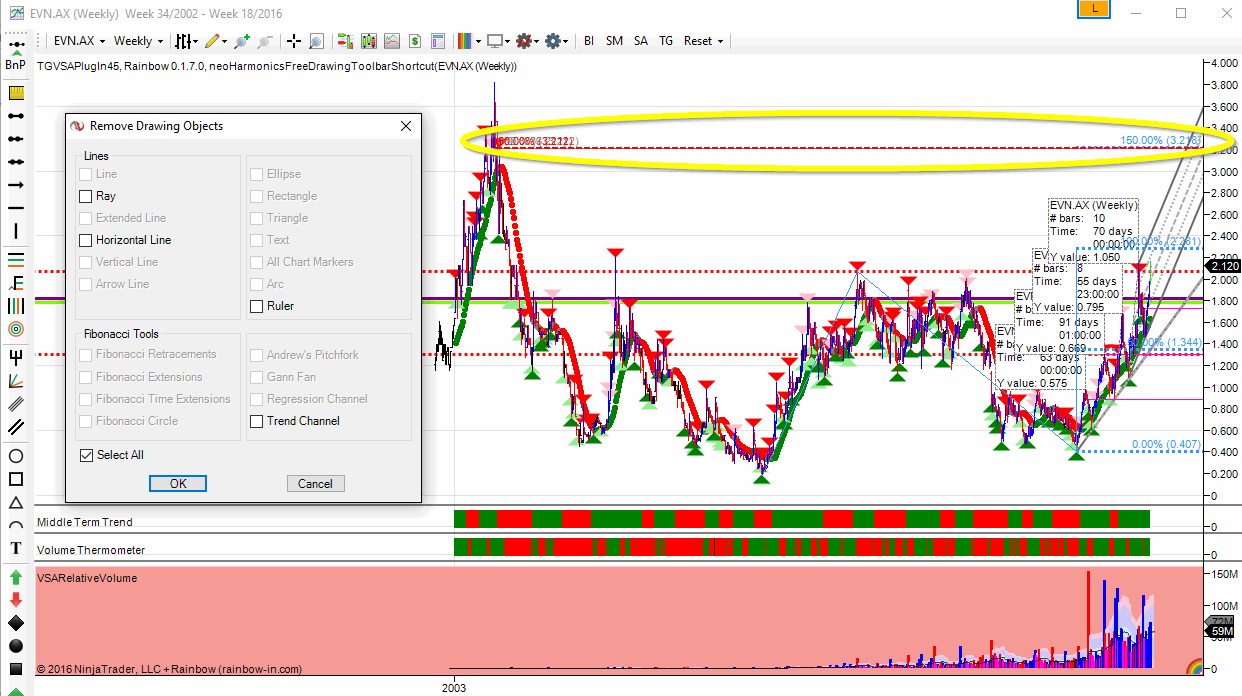Viewport: 1242px width, 696px height.
Task: Open the EVN.AX instrument dropdown
Action: tap(79, 41)
